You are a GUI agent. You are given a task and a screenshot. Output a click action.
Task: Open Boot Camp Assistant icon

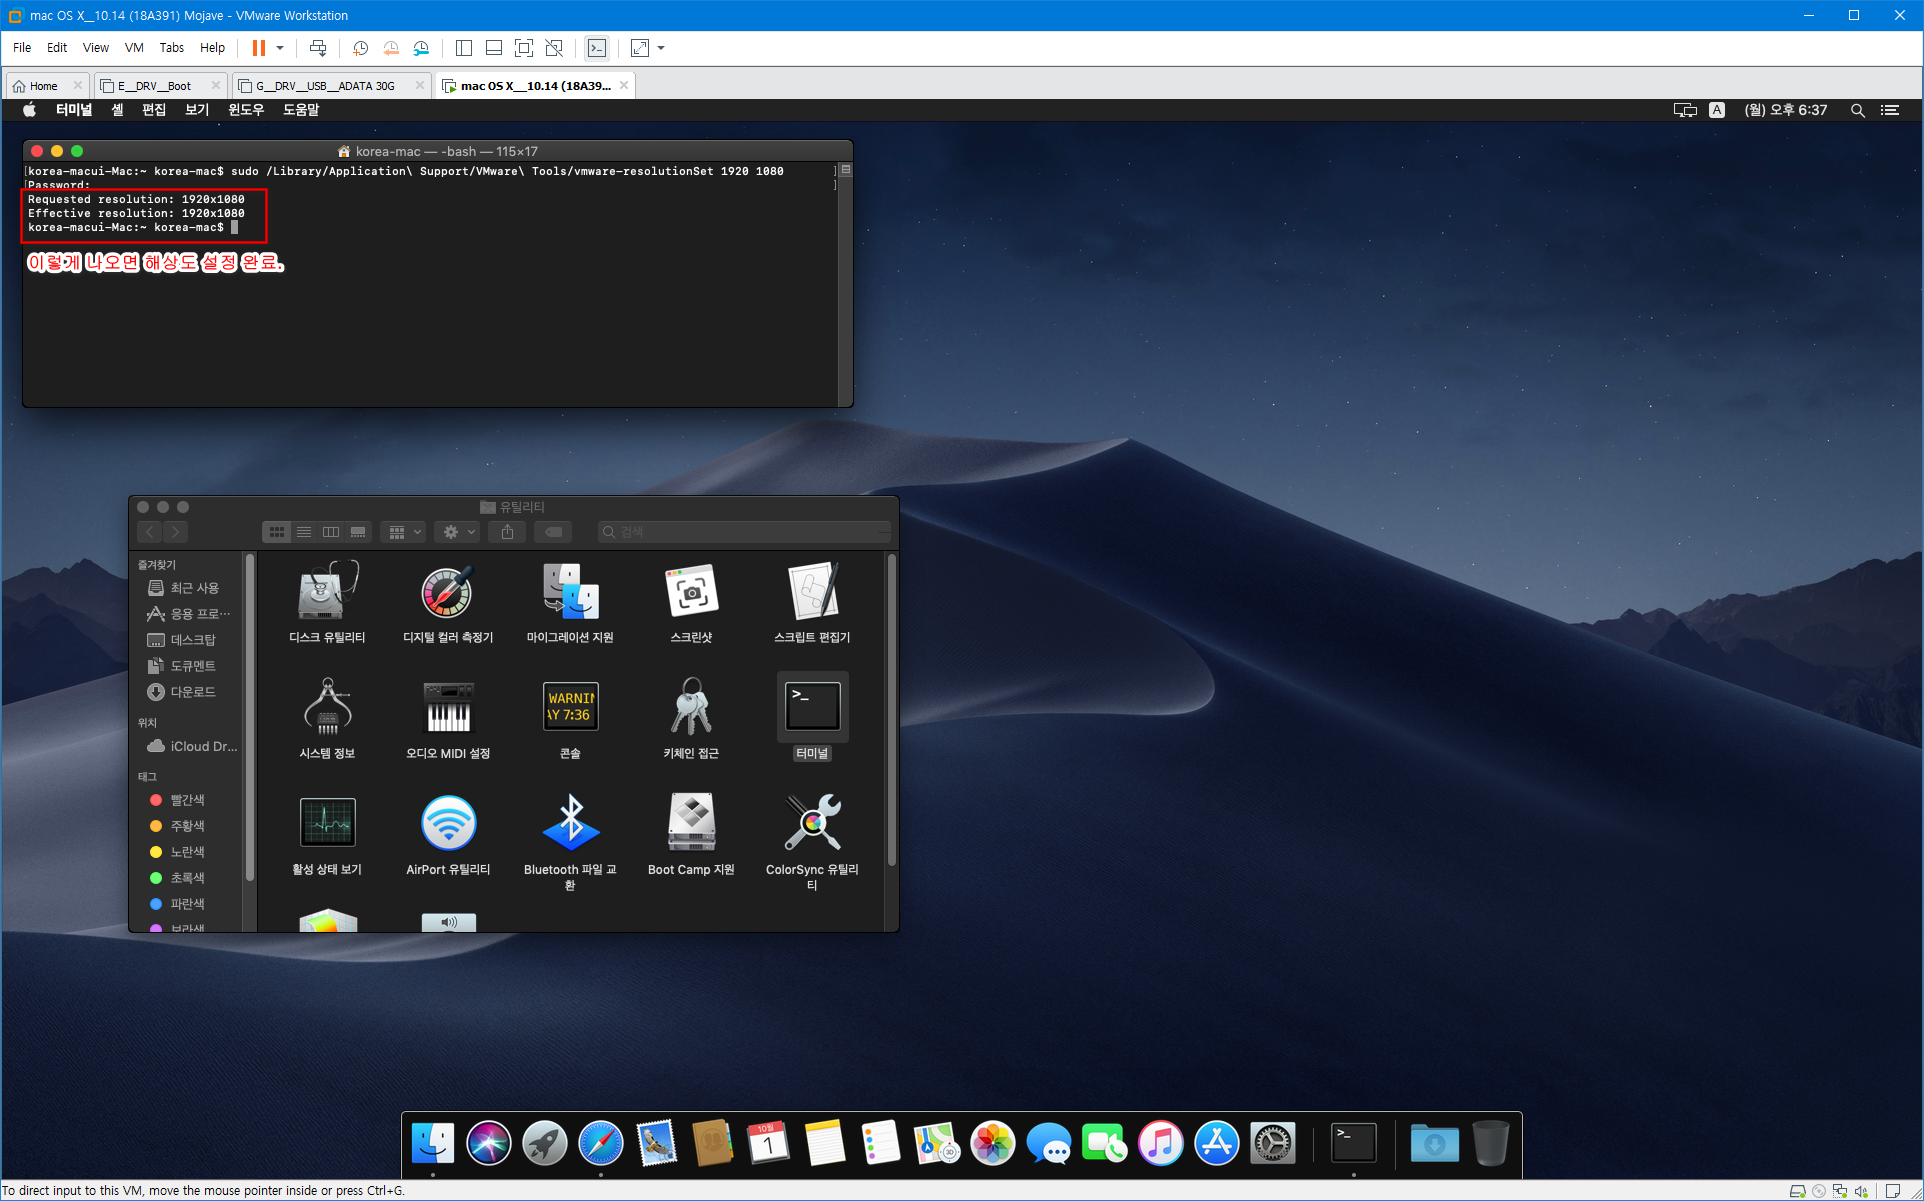click(691, 823)
